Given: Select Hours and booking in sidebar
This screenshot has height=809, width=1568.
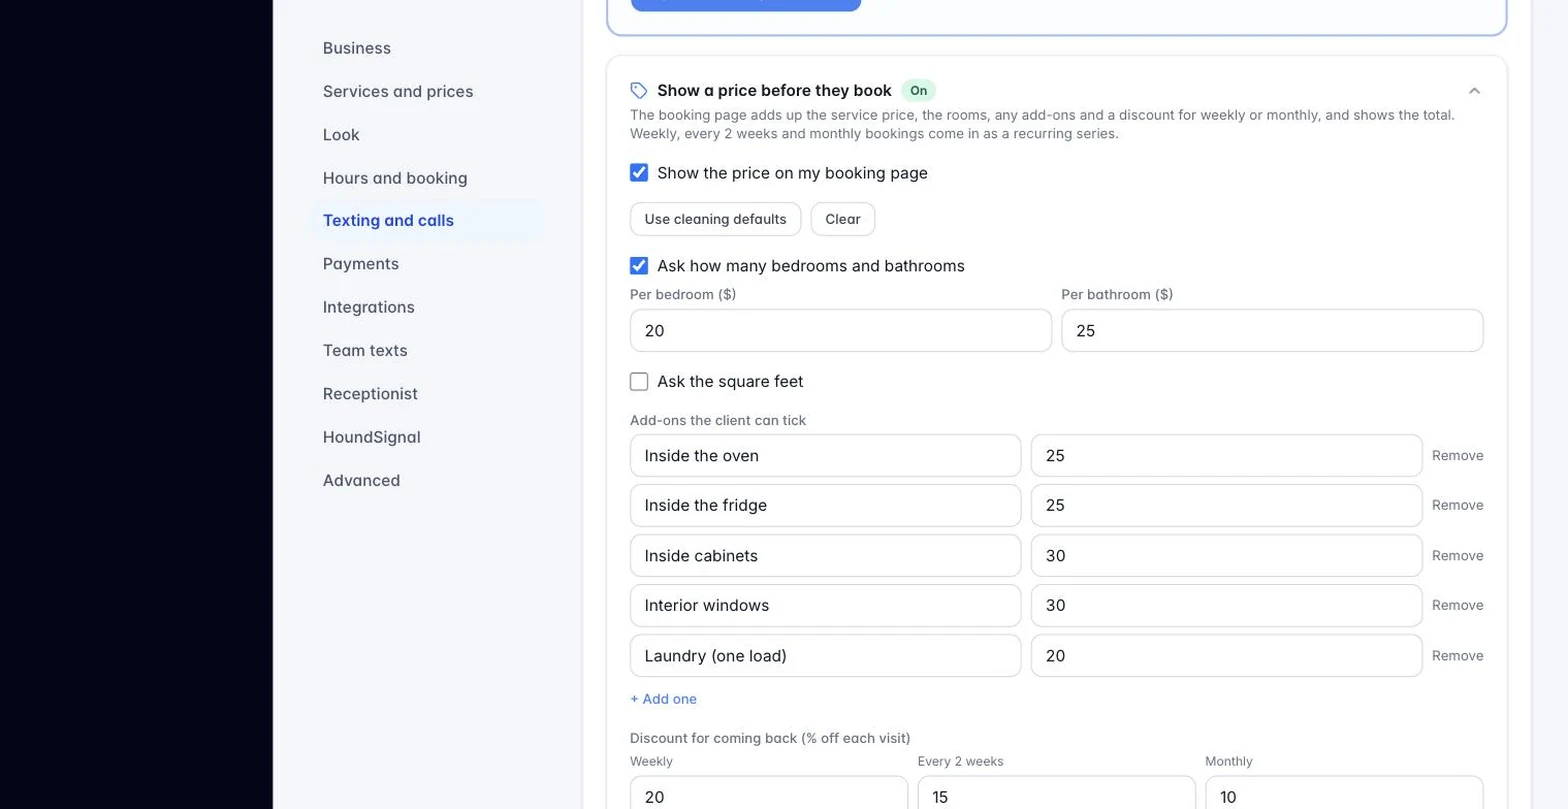Looking at the screenshot, I should click(395, 178).
